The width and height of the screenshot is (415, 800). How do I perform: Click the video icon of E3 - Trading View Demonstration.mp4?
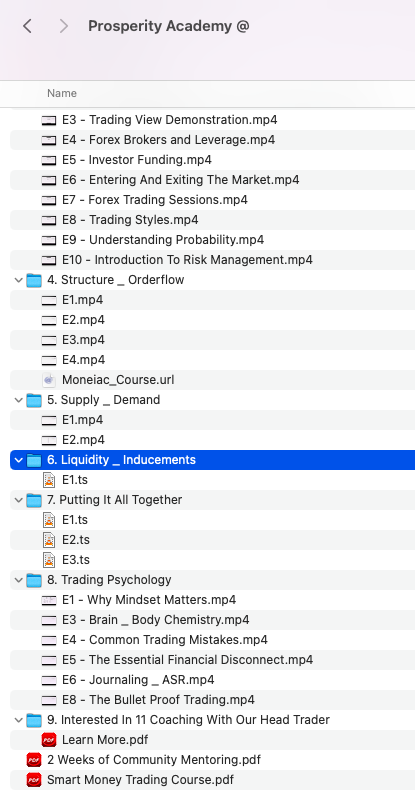click(49, 120)
